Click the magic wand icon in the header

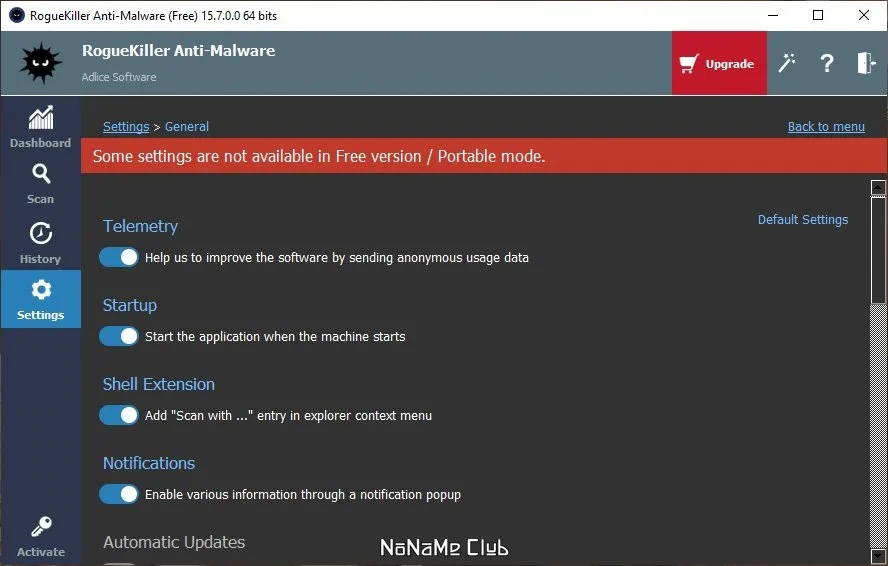pyautogui.click(x=787, y=63)
